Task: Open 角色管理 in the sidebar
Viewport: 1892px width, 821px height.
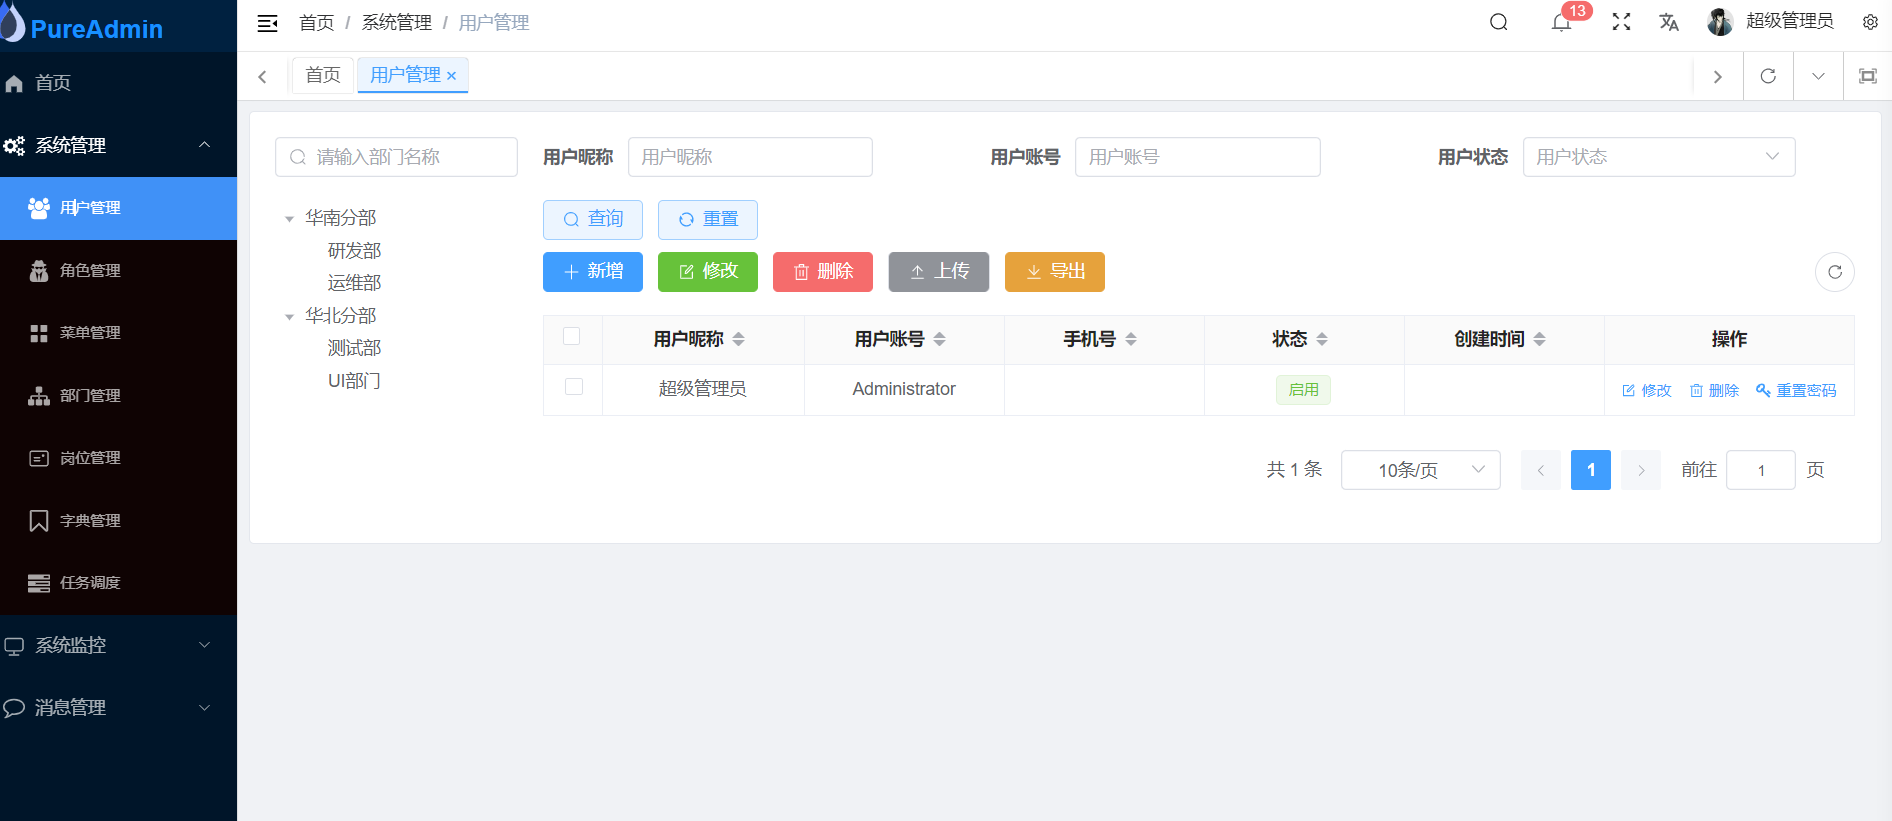Action: [x=118, y=270]
